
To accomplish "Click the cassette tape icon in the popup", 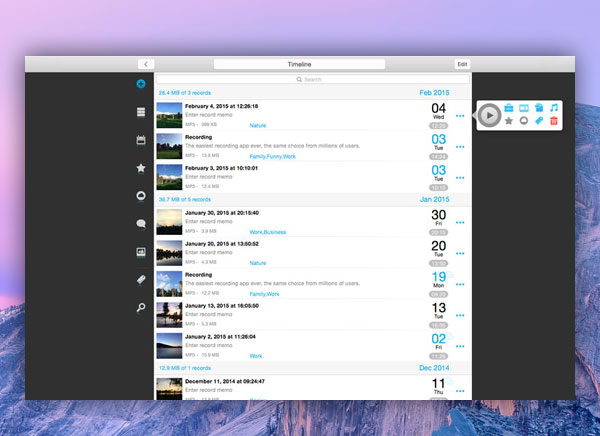I will [x=524, y=108].
